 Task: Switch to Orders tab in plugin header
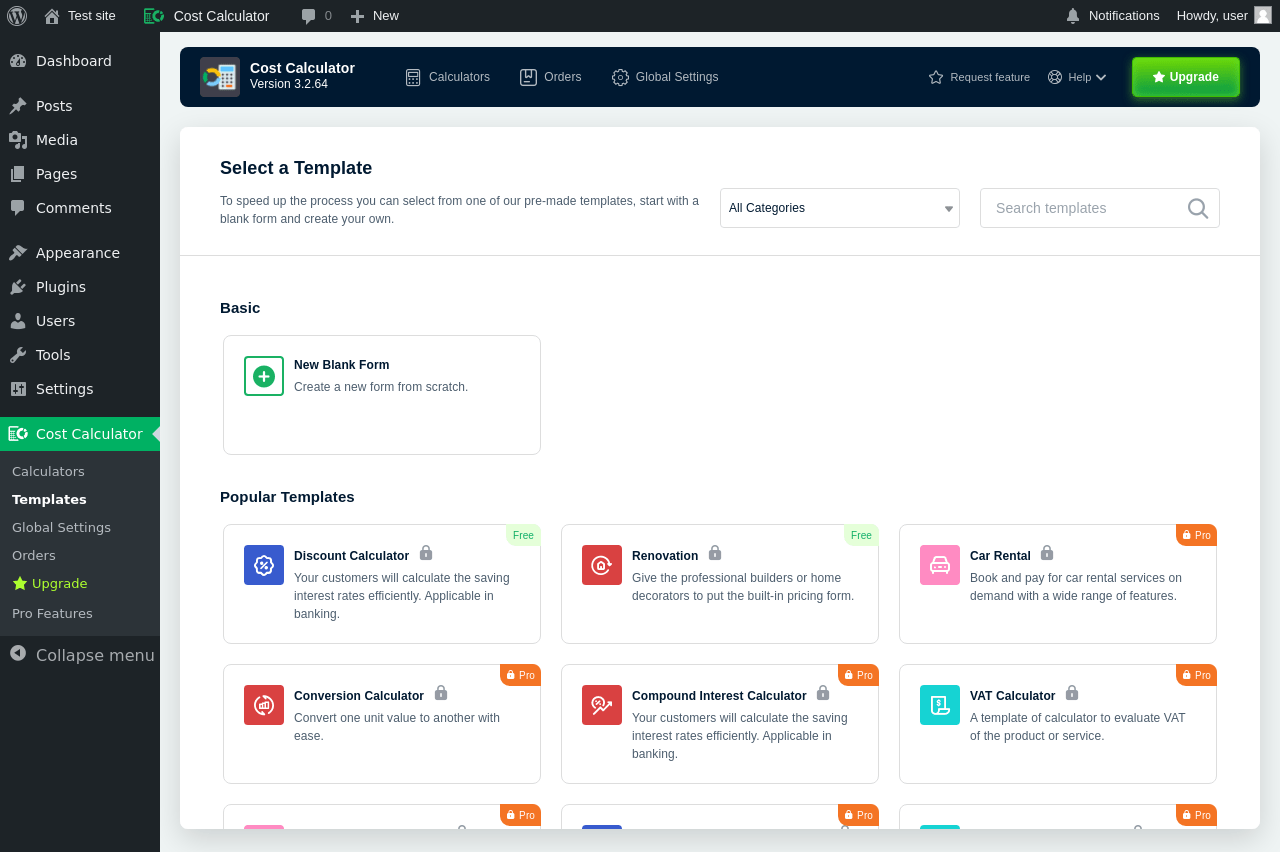tap(550, 77)
